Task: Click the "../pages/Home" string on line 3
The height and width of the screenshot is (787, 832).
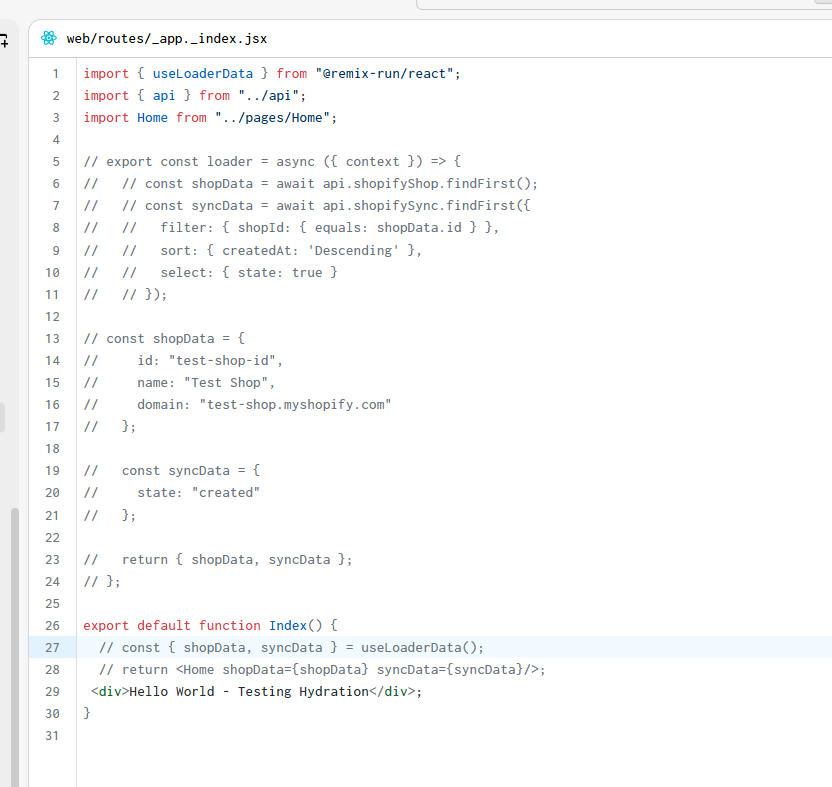Action: [272, 118]
